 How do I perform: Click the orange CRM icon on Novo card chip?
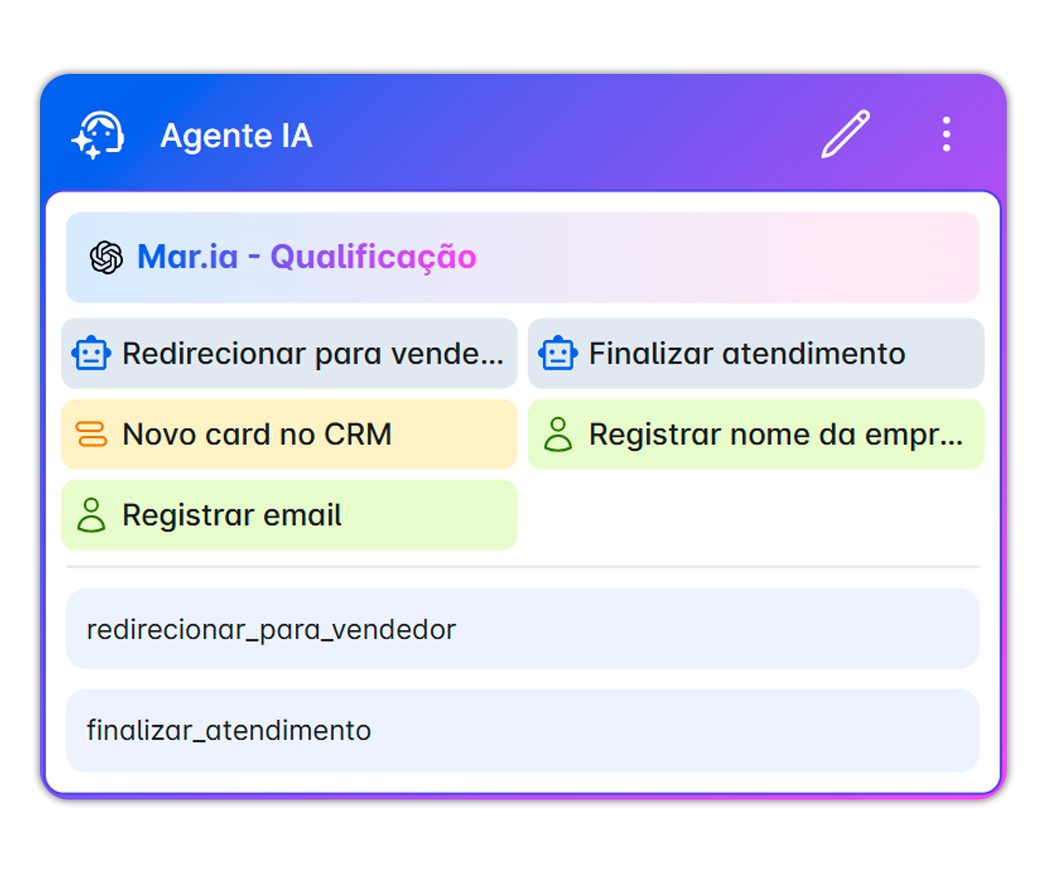[93, 434]
